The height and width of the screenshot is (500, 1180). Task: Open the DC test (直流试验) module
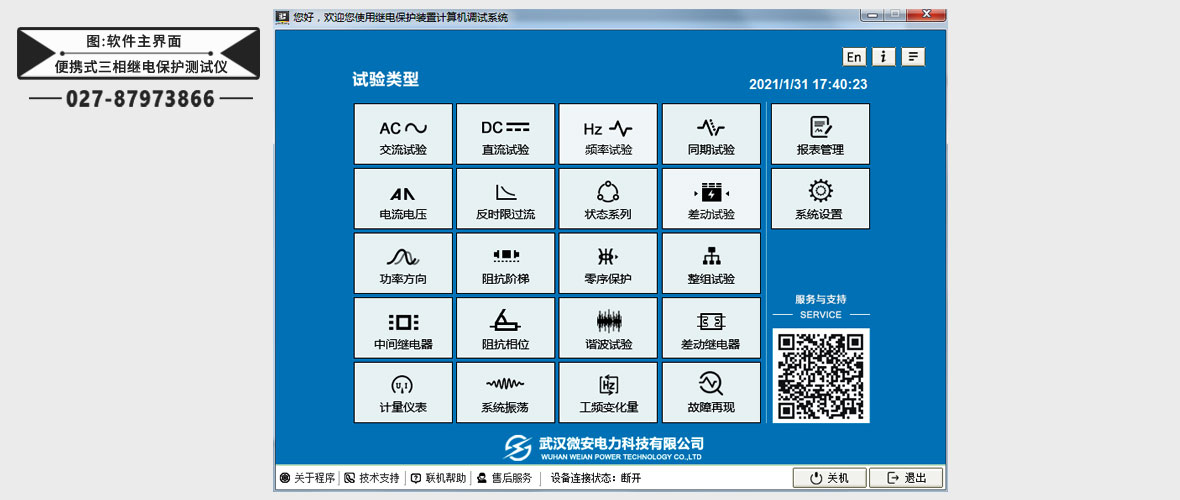pyautogui.click(x=505, y=134)
